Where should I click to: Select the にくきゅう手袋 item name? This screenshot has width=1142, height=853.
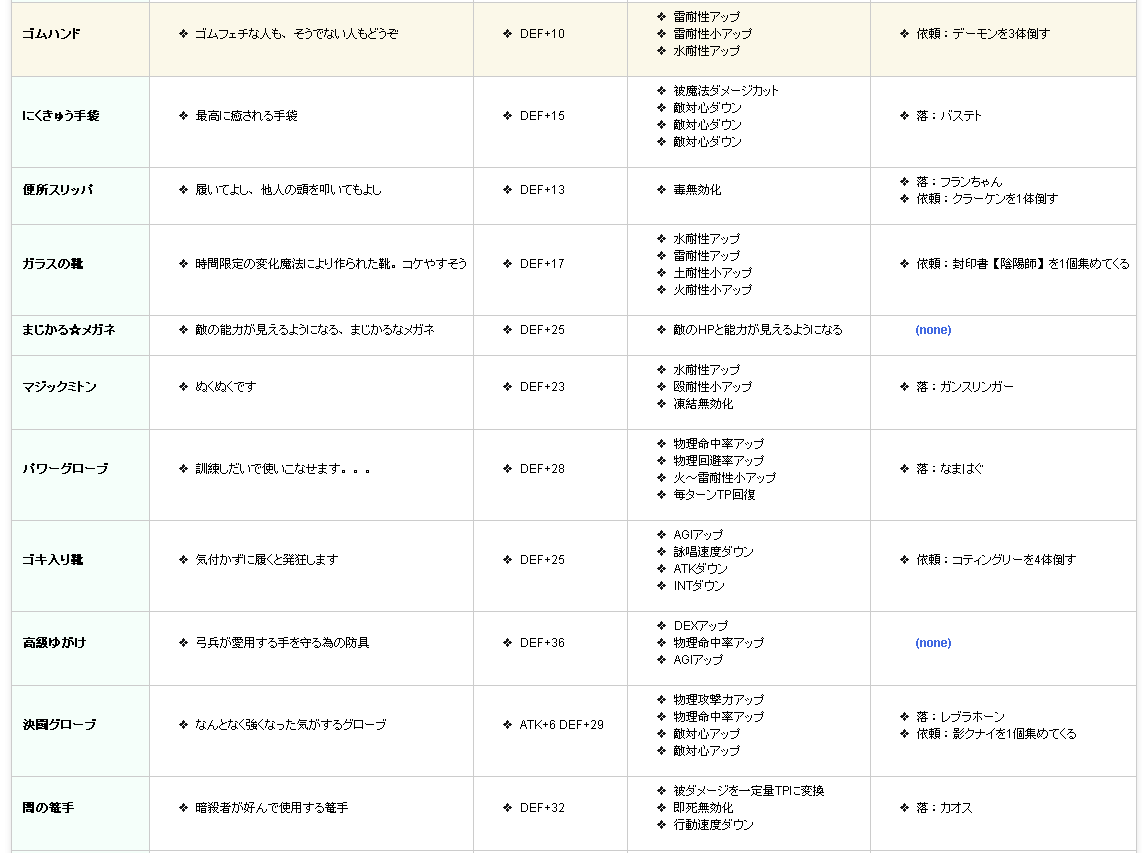pos(61,116)
